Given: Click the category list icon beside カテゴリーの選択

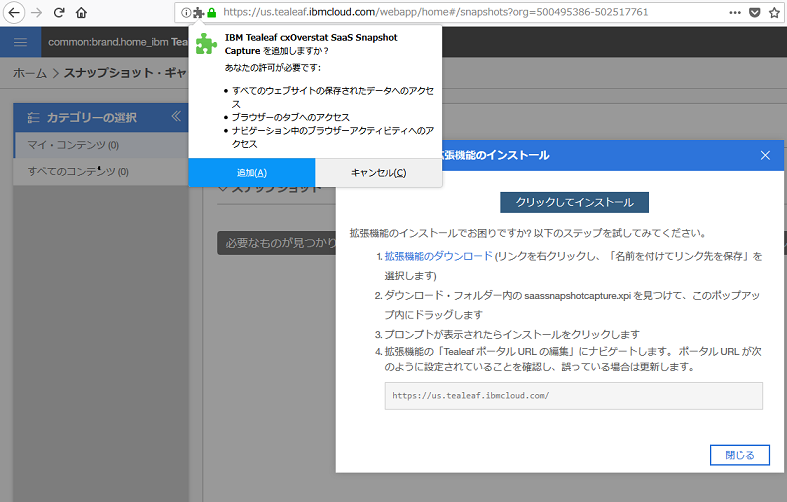Looking at the screenshot, I should click(33, 117).
